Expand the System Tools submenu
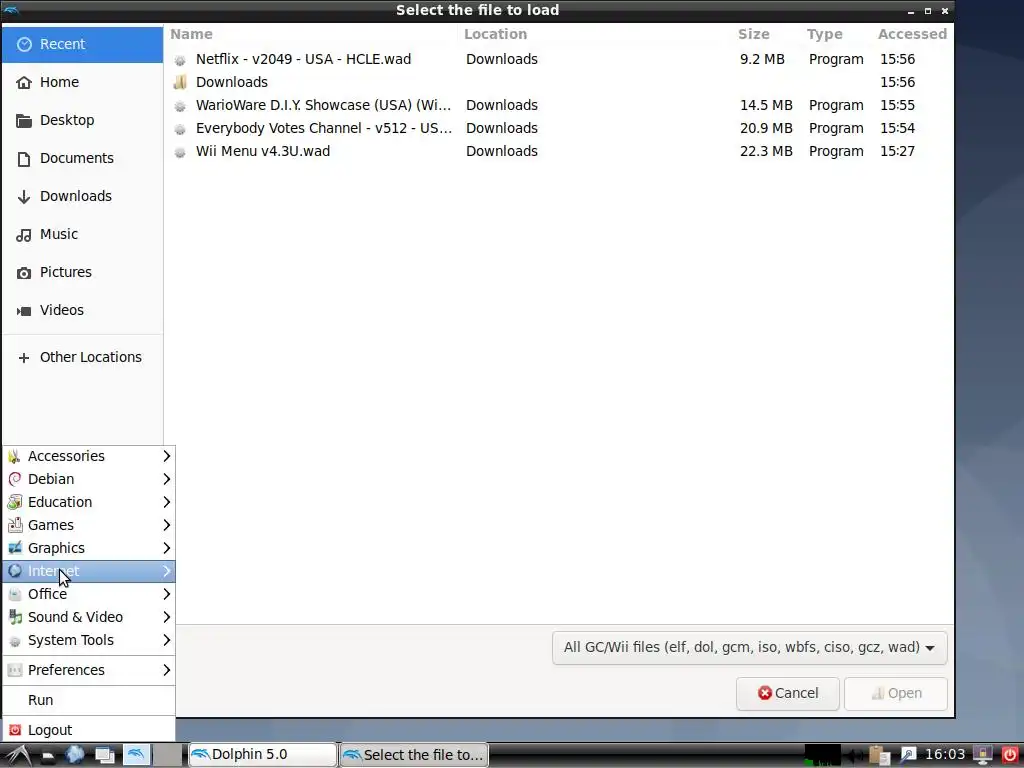 point(89,640)
